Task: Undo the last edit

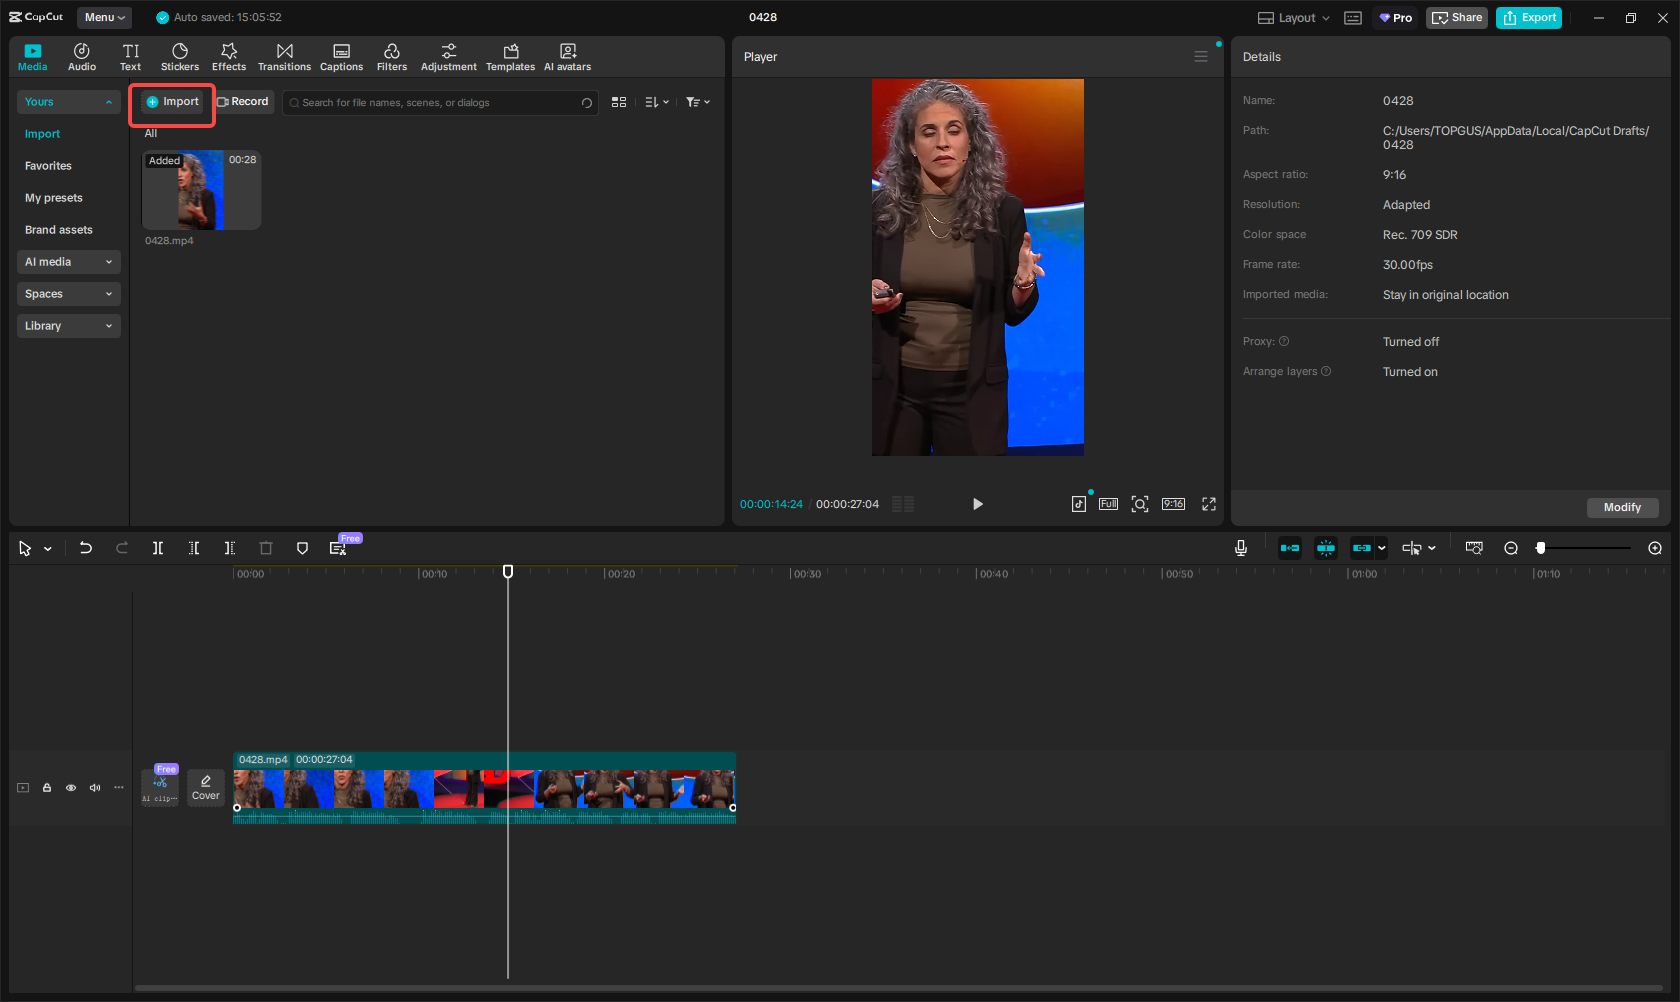Action: (86, 548)
